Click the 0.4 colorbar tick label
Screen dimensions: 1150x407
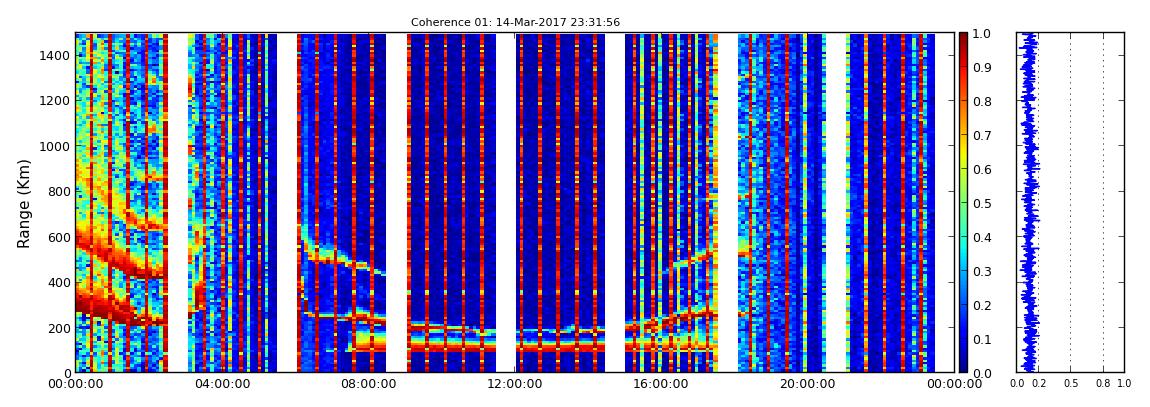point(984,238)
